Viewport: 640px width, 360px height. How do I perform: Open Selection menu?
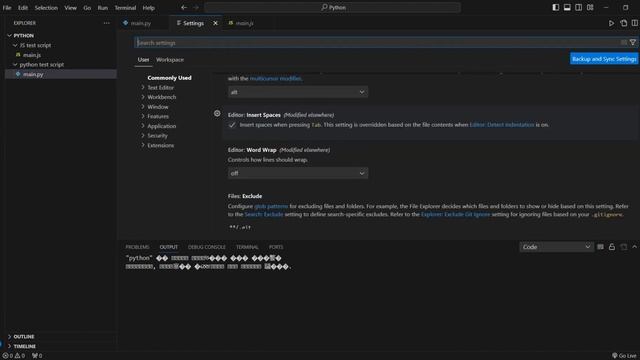tap(46, 7)
